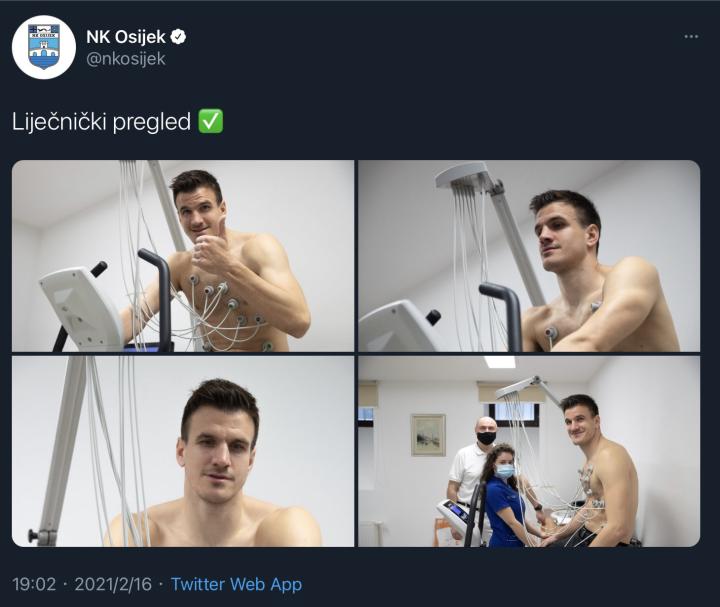The height and width of the screenshot is (607, 720).
Task: Click the NK Osijek club crest avatar
Action: 44,47
